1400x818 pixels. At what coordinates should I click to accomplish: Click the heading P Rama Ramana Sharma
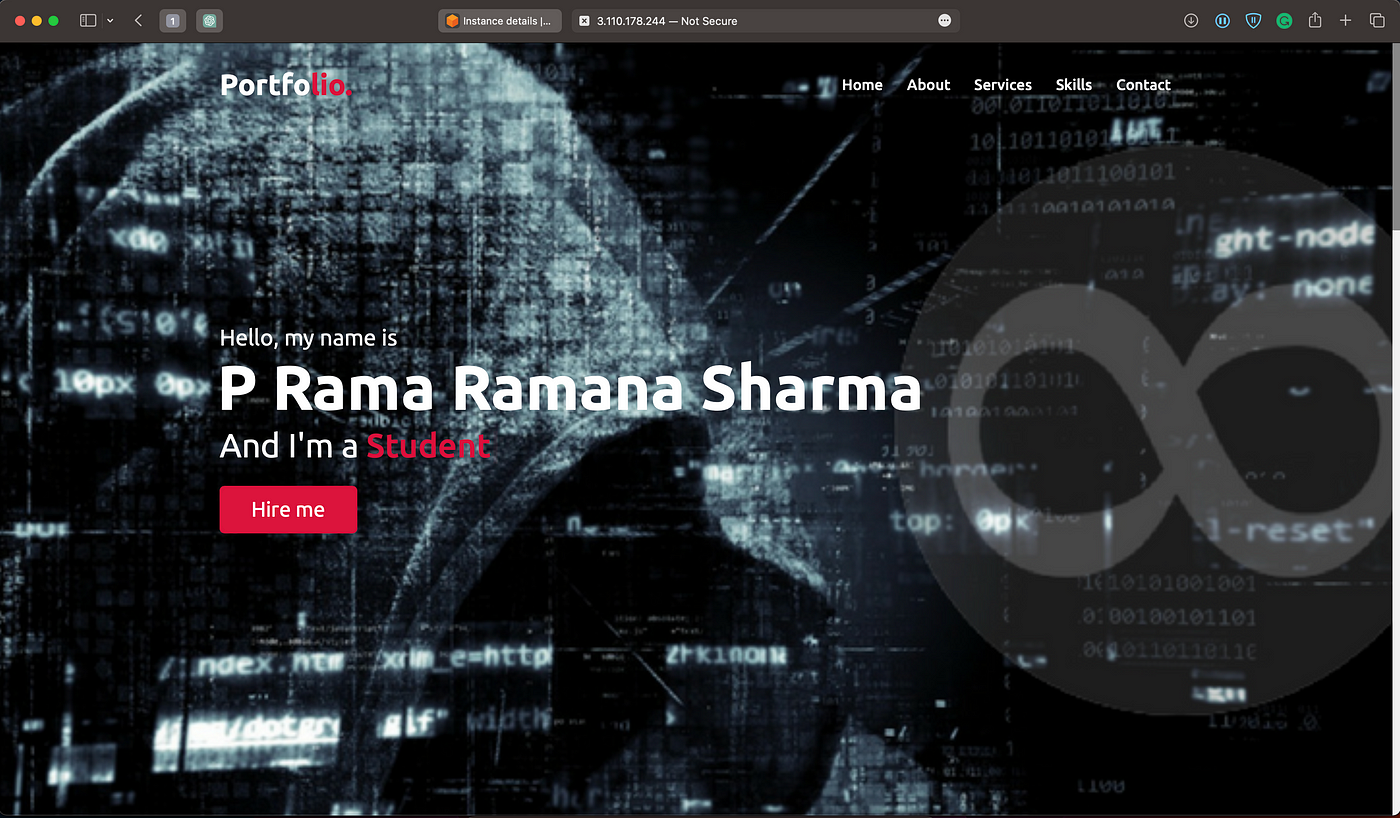point(570,389)
